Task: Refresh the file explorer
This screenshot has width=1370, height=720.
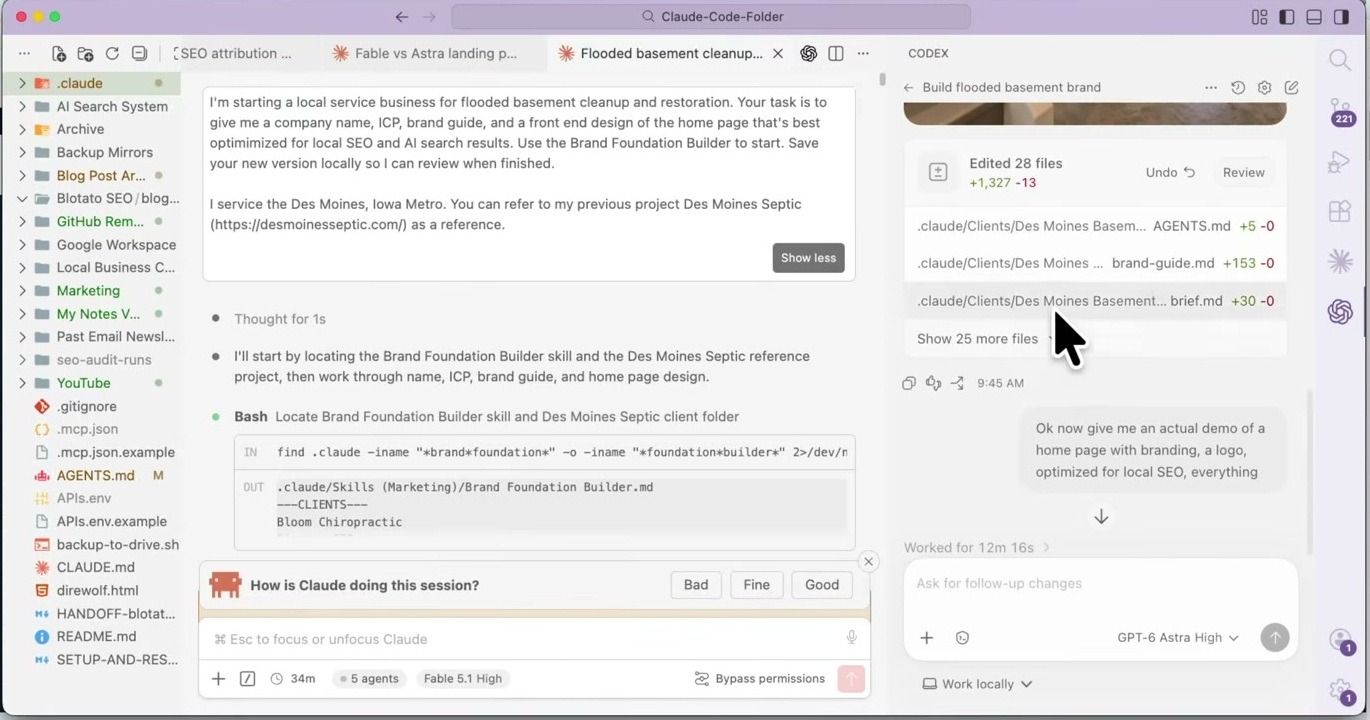Action: 112,54
